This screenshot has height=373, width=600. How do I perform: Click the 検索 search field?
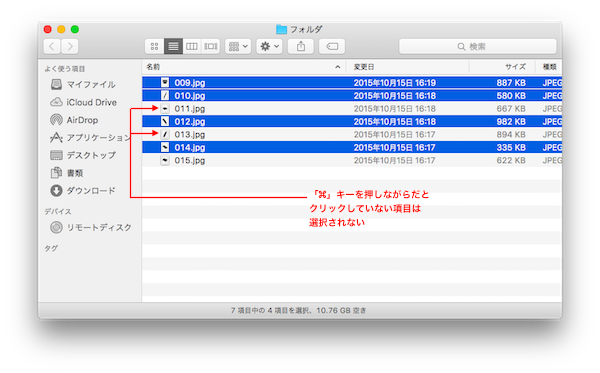pos(478,47)
